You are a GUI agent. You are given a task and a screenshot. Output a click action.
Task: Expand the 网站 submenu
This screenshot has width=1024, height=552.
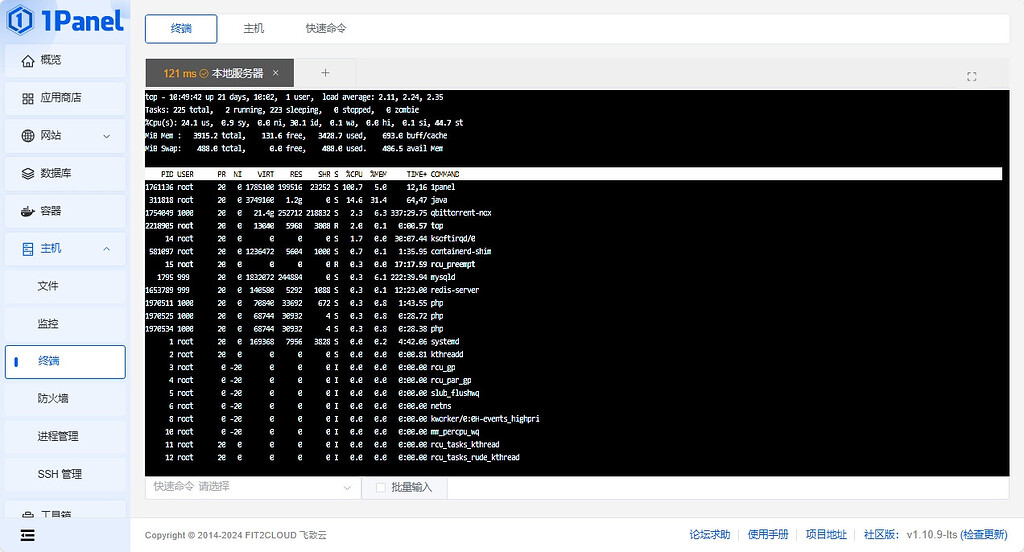coord(106,136)
